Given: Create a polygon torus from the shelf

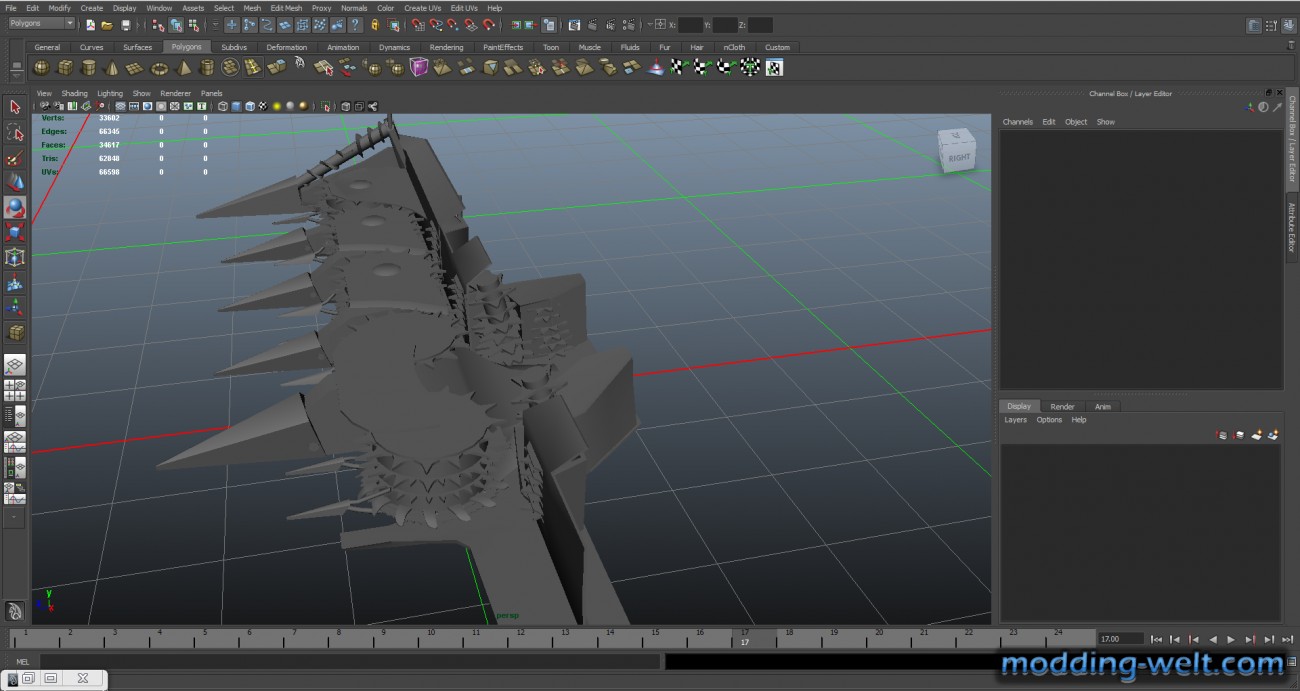Looking at the screenshot, I should [159, 67].
